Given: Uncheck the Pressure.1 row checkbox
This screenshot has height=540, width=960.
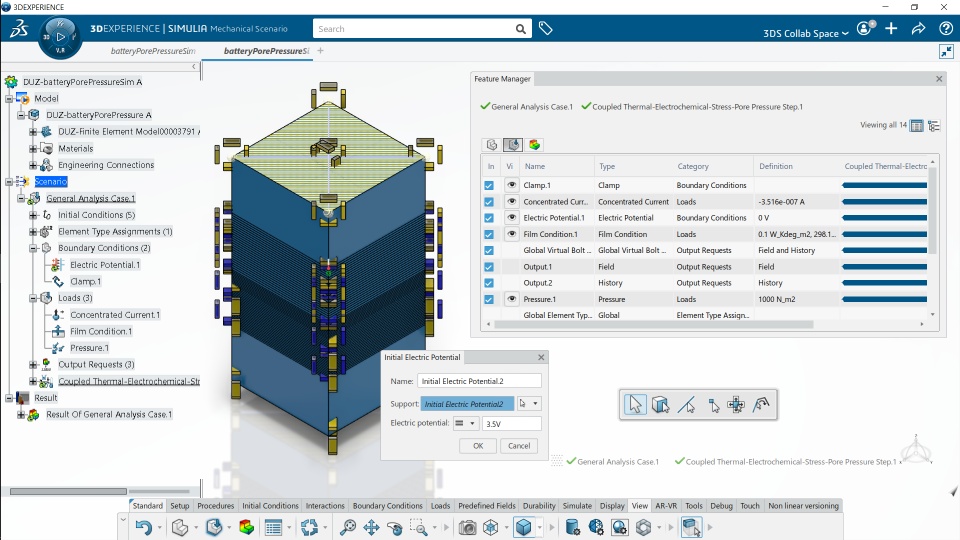Looking at the screenshot, I should click(489, 300).
